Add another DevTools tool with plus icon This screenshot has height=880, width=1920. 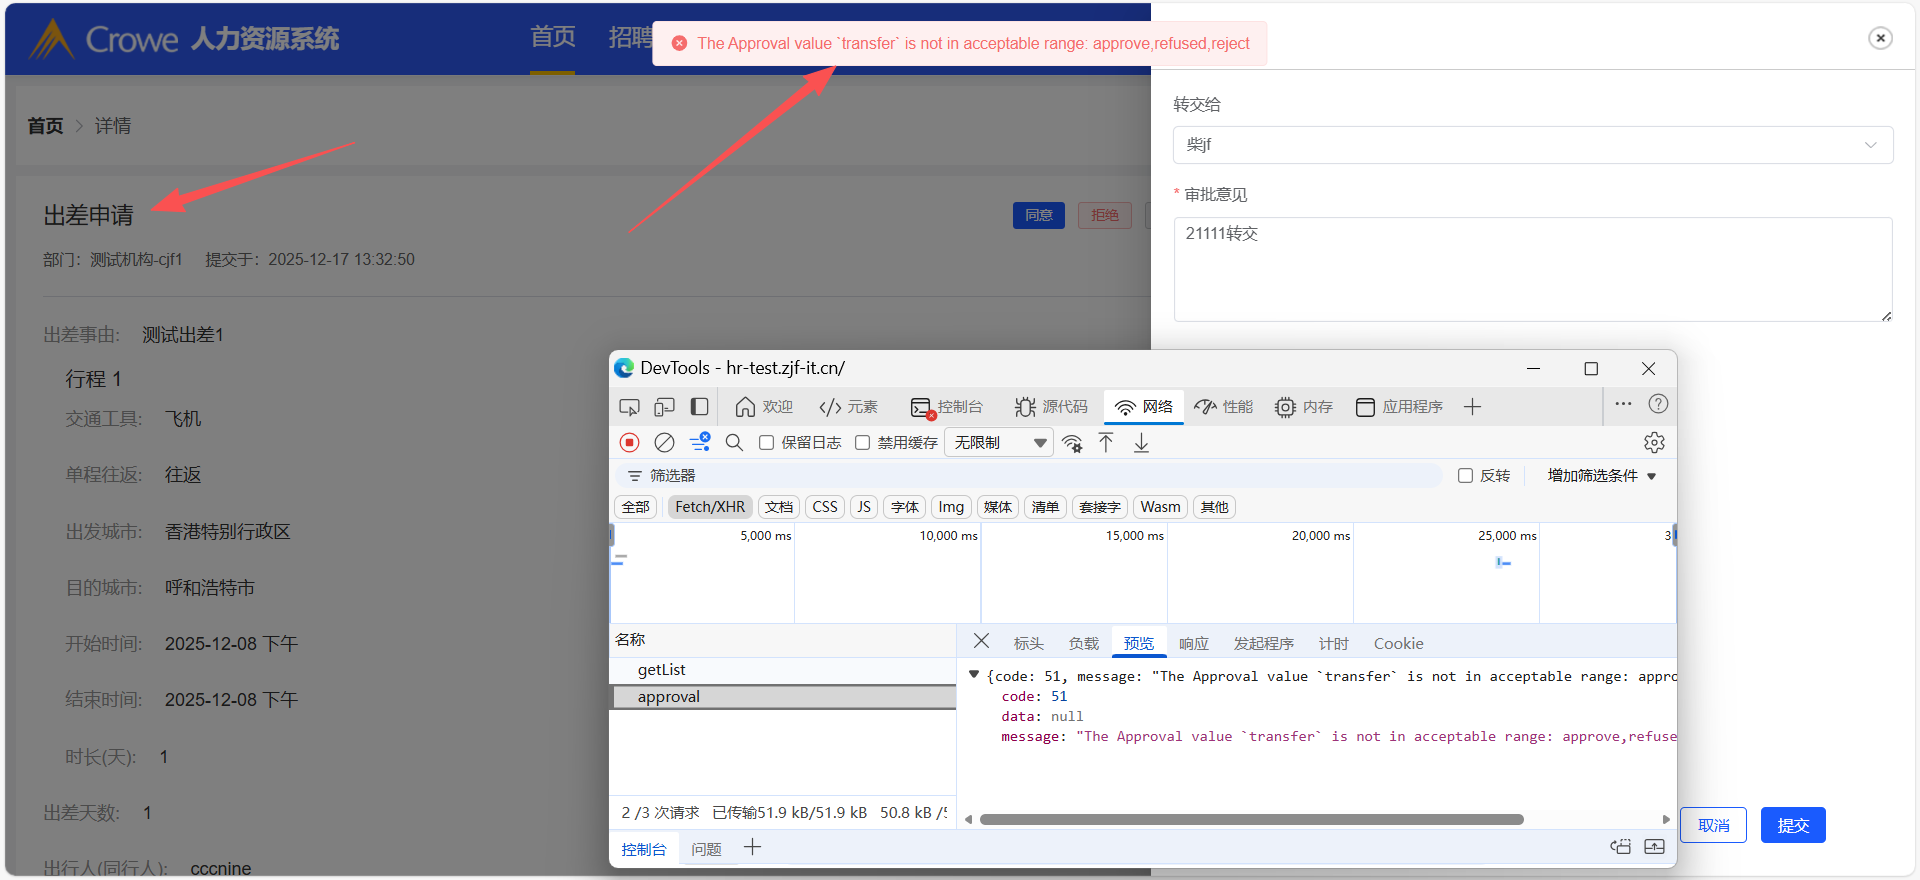[x=1472, y=407]
